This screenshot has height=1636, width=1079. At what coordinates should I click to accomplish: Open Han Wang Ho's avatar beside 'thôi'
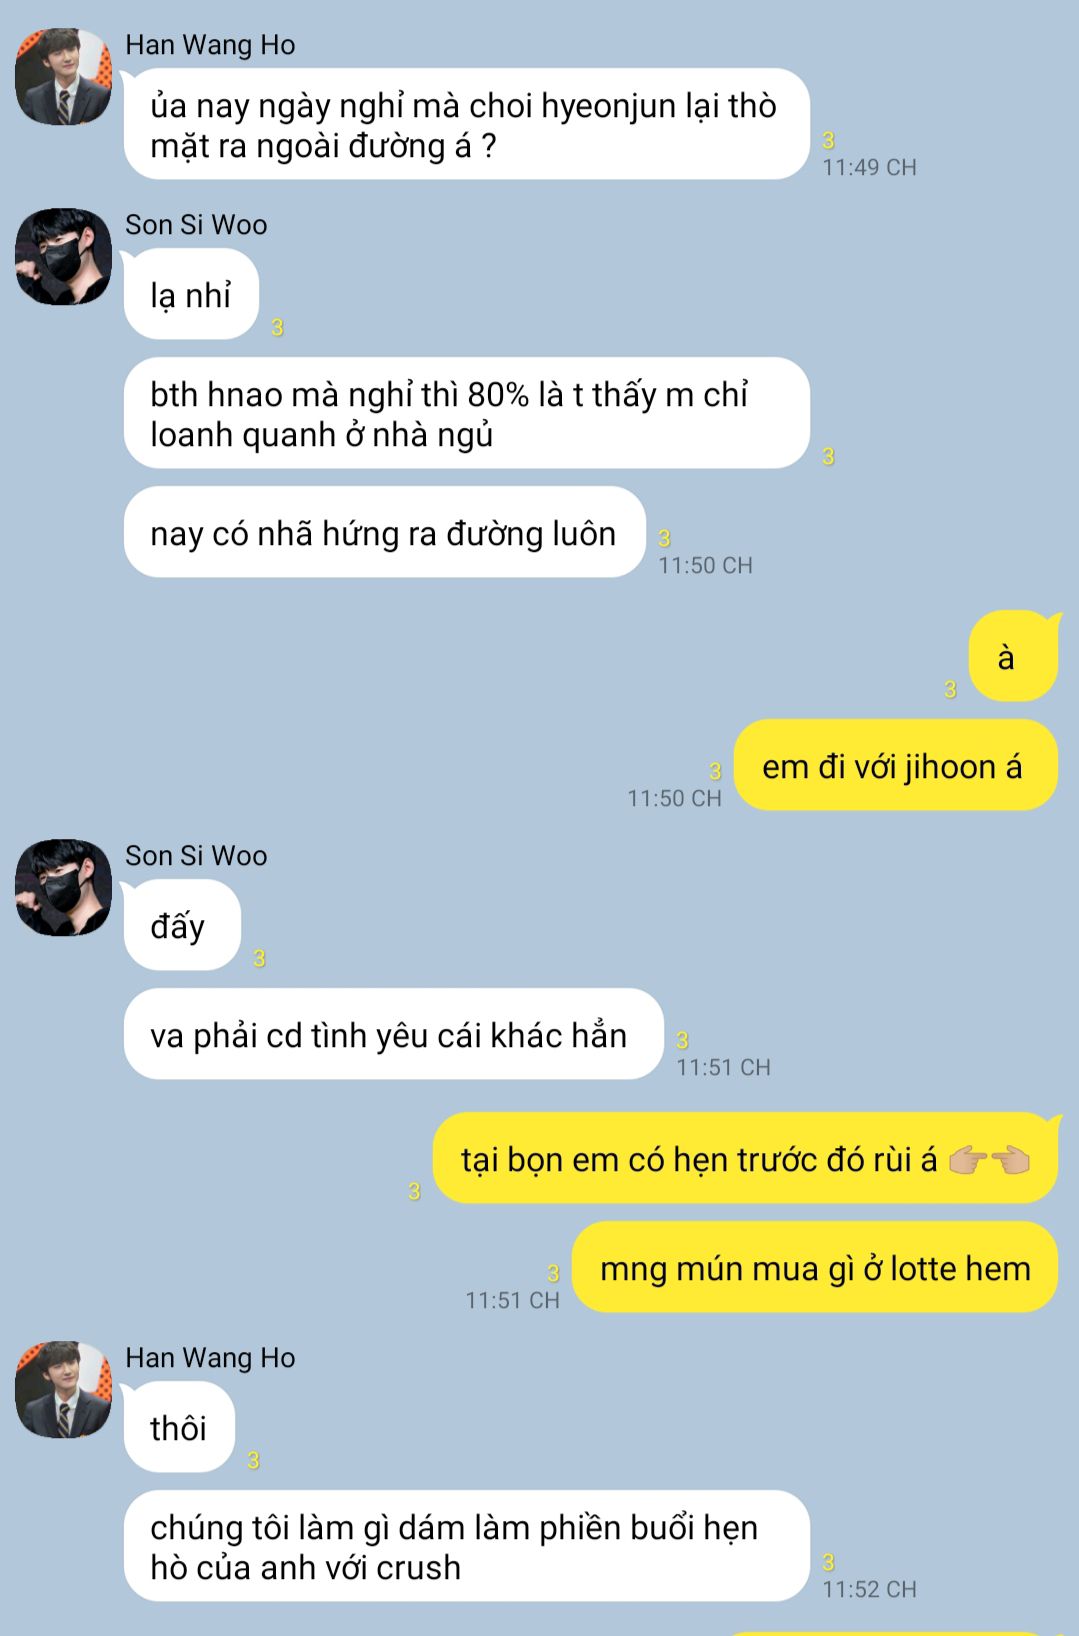(63, 1390)
